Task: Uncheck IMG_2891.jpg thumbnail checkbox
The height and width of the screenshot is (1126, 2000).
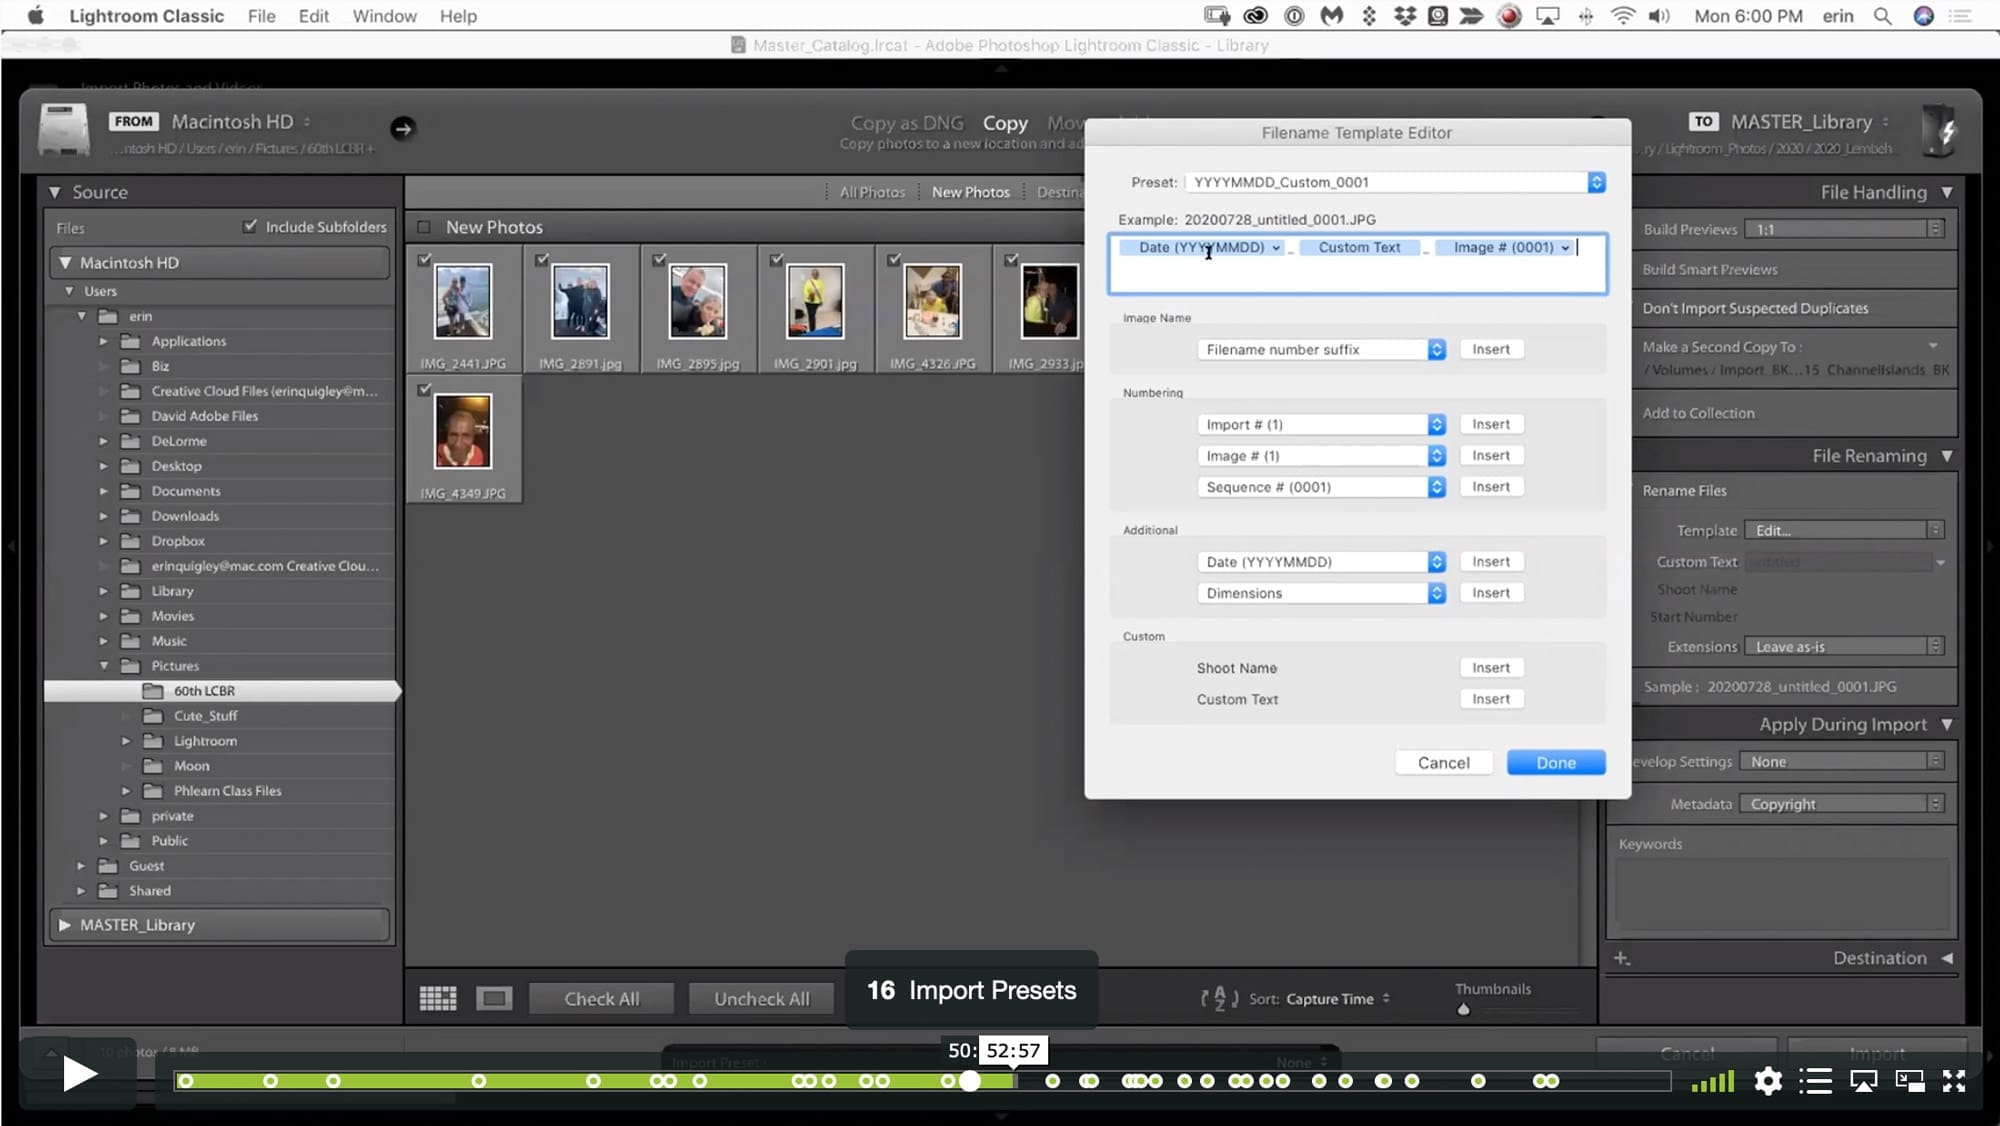Action: click(x=541, y=259)
